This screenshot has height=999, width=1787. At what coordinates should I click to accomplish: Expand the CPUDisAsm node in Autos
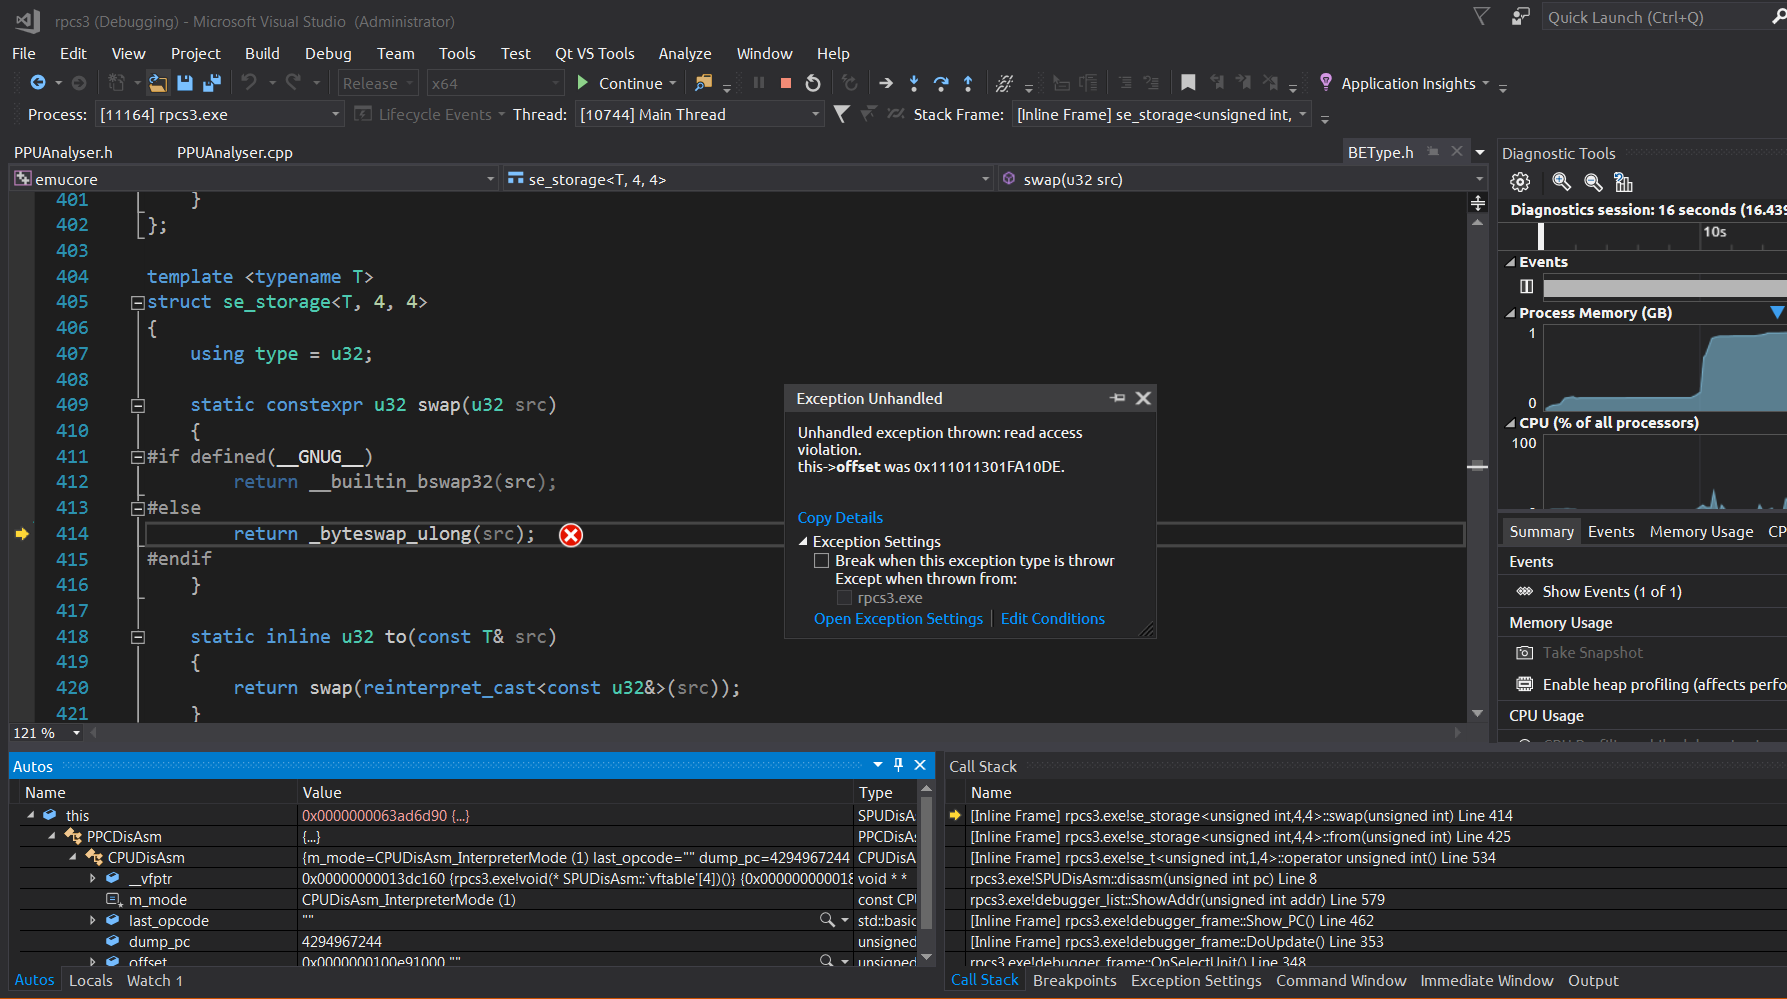click(73, 857)
